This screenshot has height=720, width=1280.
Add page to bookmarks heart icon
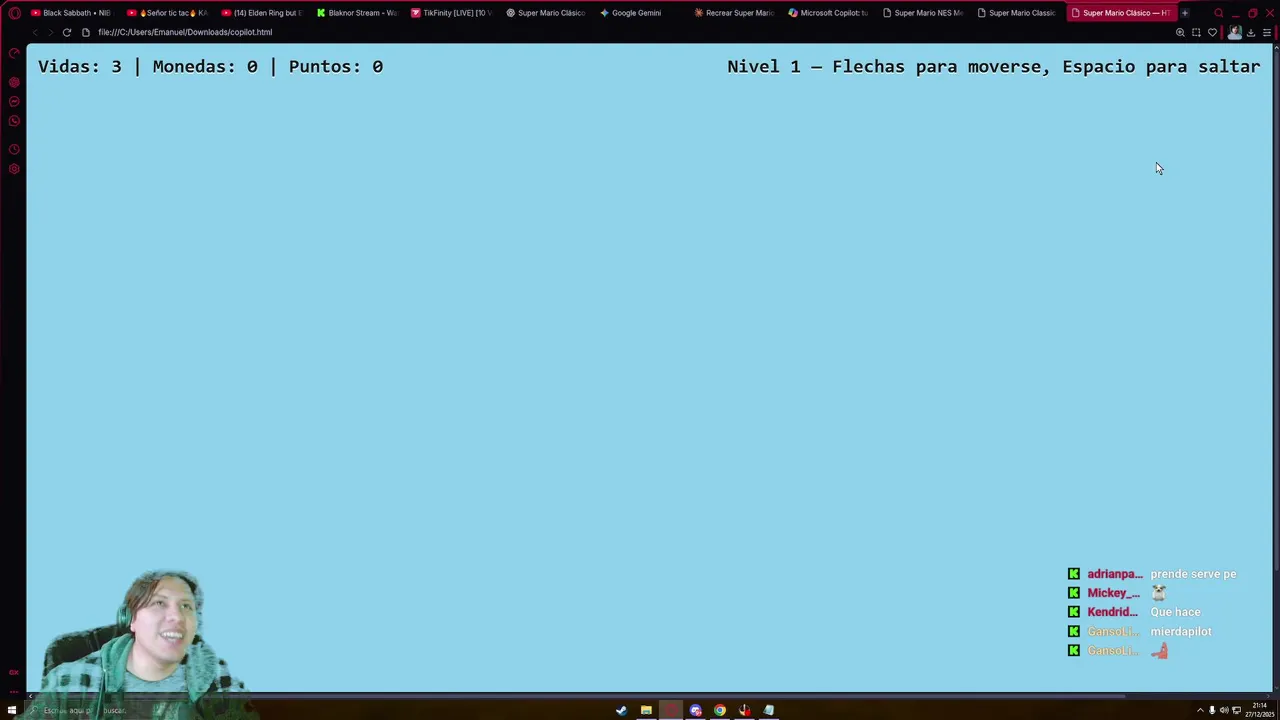coord(1212,32)
